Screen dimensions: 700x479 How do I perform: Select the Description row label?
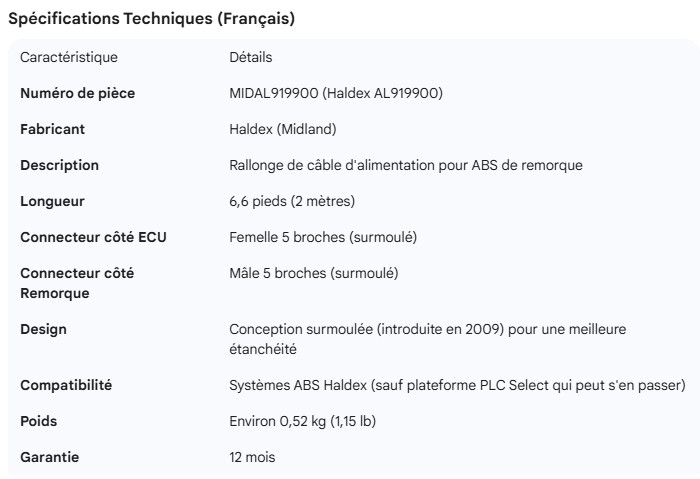click(60, 165)
